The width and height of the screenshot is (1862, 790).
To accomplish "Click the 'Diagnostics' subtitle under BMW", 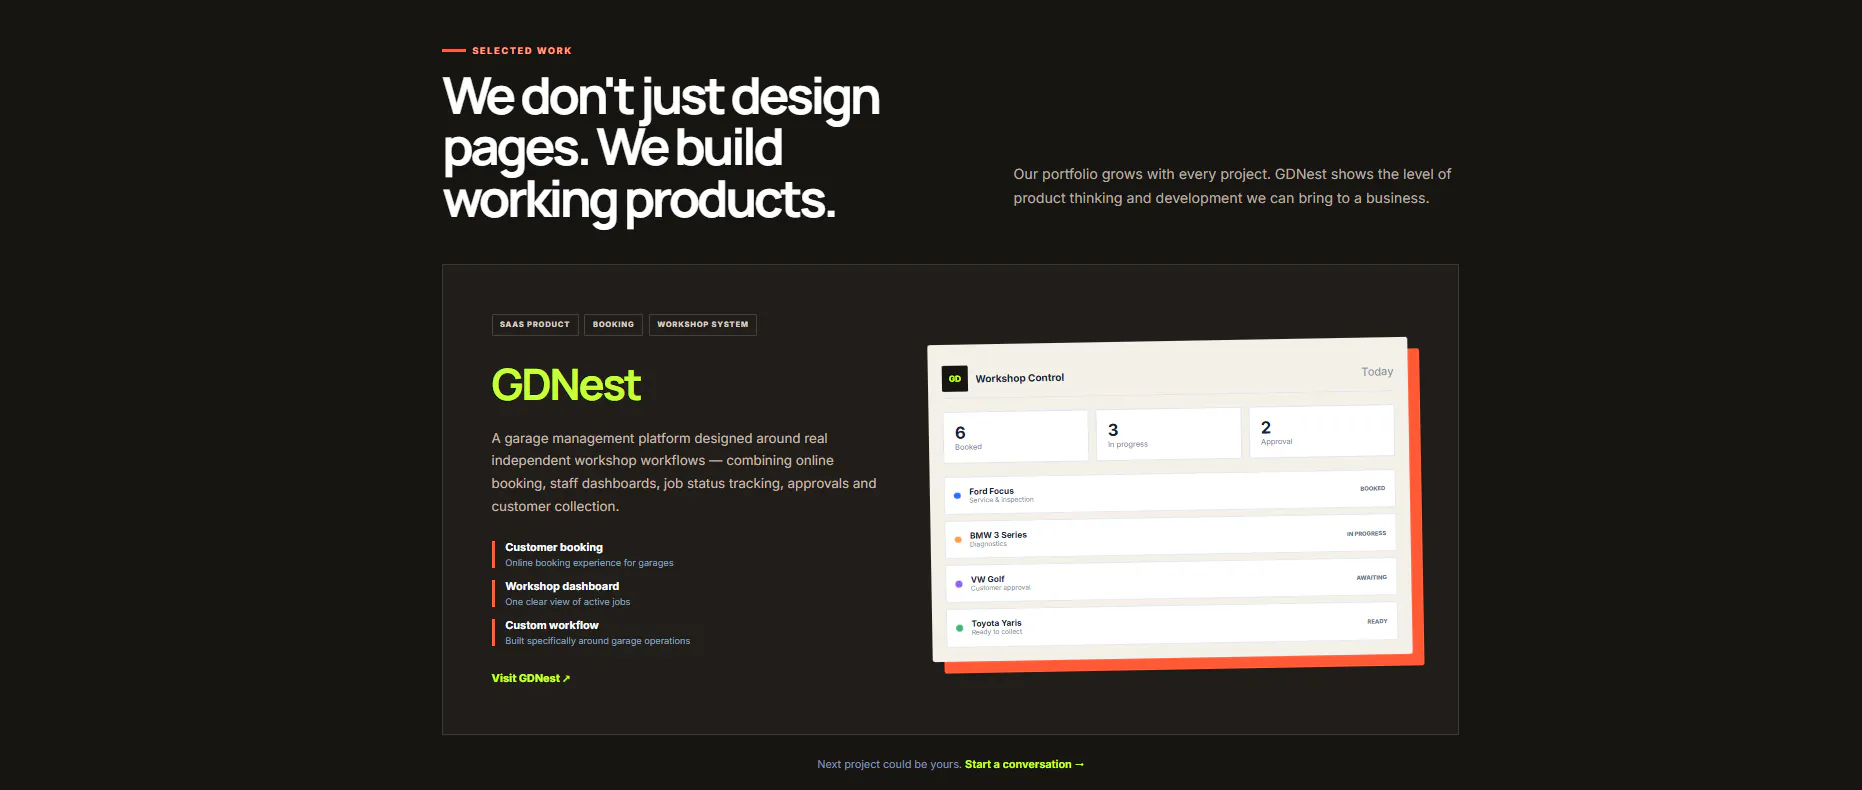I will tap(988, 544).
